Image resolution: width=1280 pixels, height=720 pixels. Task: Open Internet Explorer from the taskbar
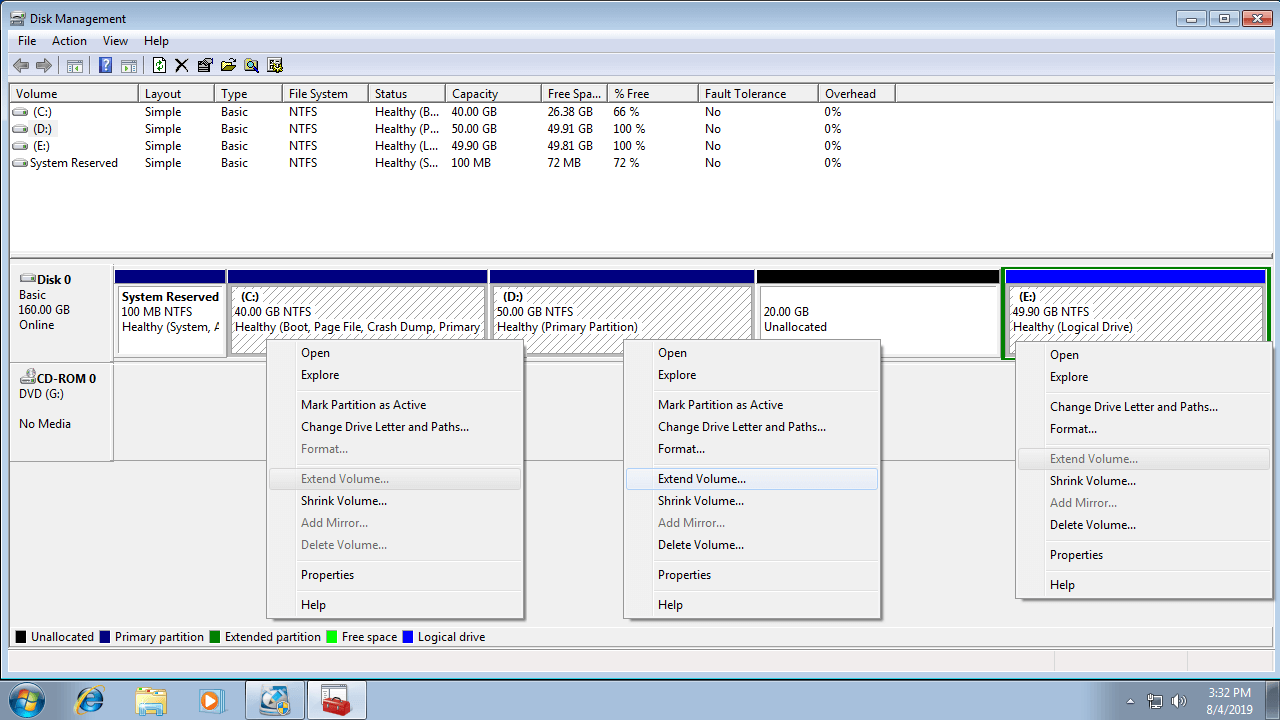(x=90, y=700)
